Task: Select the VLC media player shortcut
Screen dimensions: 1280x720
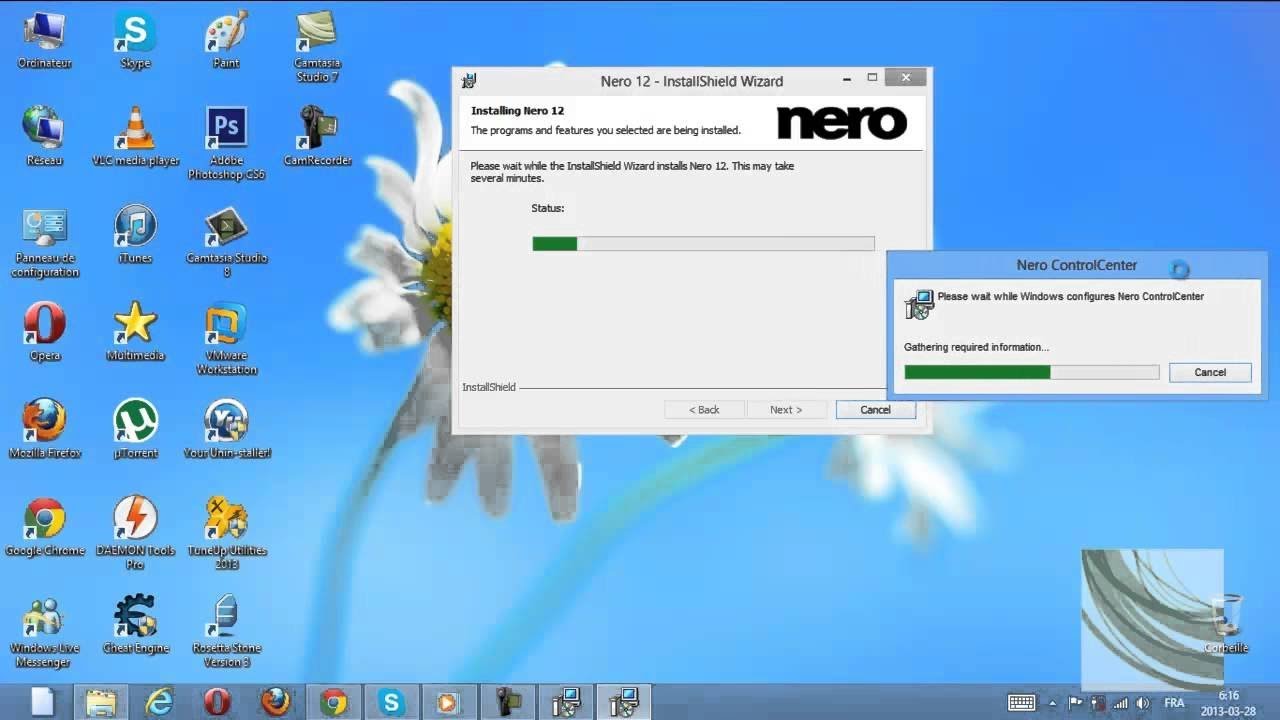Action: point(135,136)
